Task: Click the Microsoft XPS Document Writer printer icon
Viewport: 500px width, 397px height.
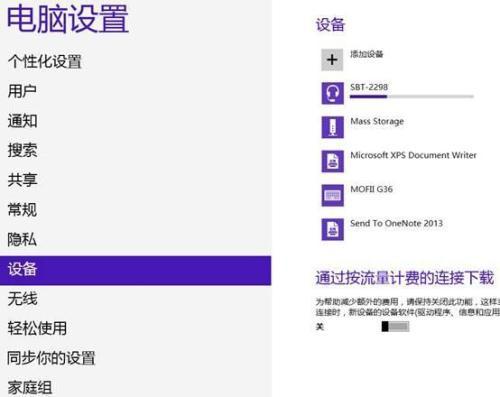Action: tap(332, 161)
